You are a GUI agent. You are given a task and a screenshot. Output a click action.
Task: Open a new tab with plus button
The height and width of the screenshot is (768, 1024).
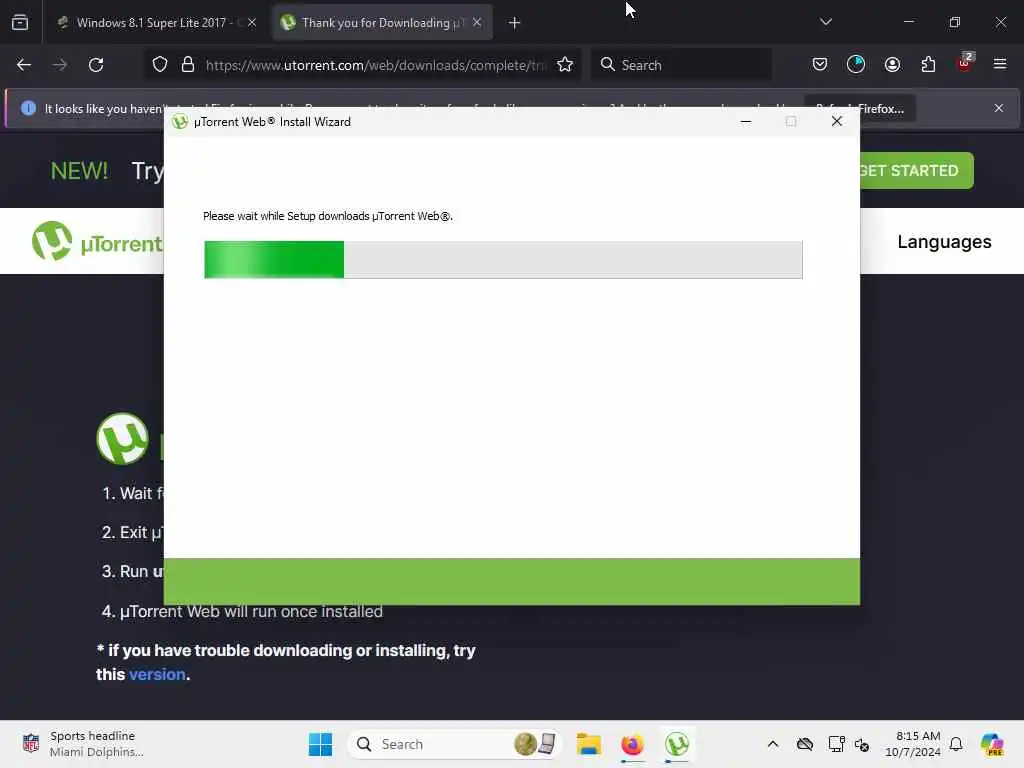[x=515, y=23]
